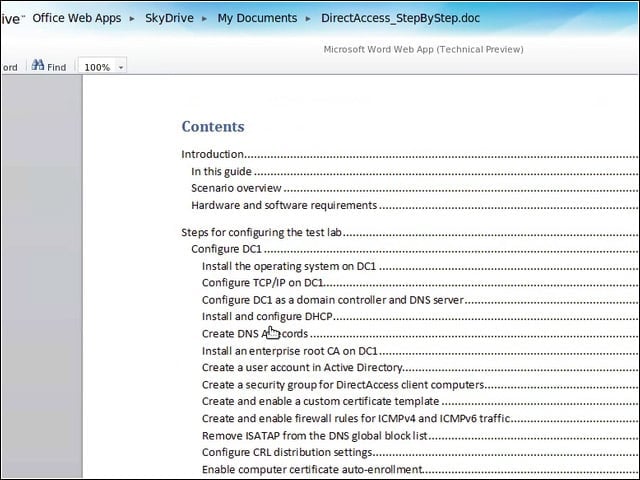Open the 100% zoom dropdown arrow
The height and width of the screenshot is (480, 640).
(x=121, y=67)
